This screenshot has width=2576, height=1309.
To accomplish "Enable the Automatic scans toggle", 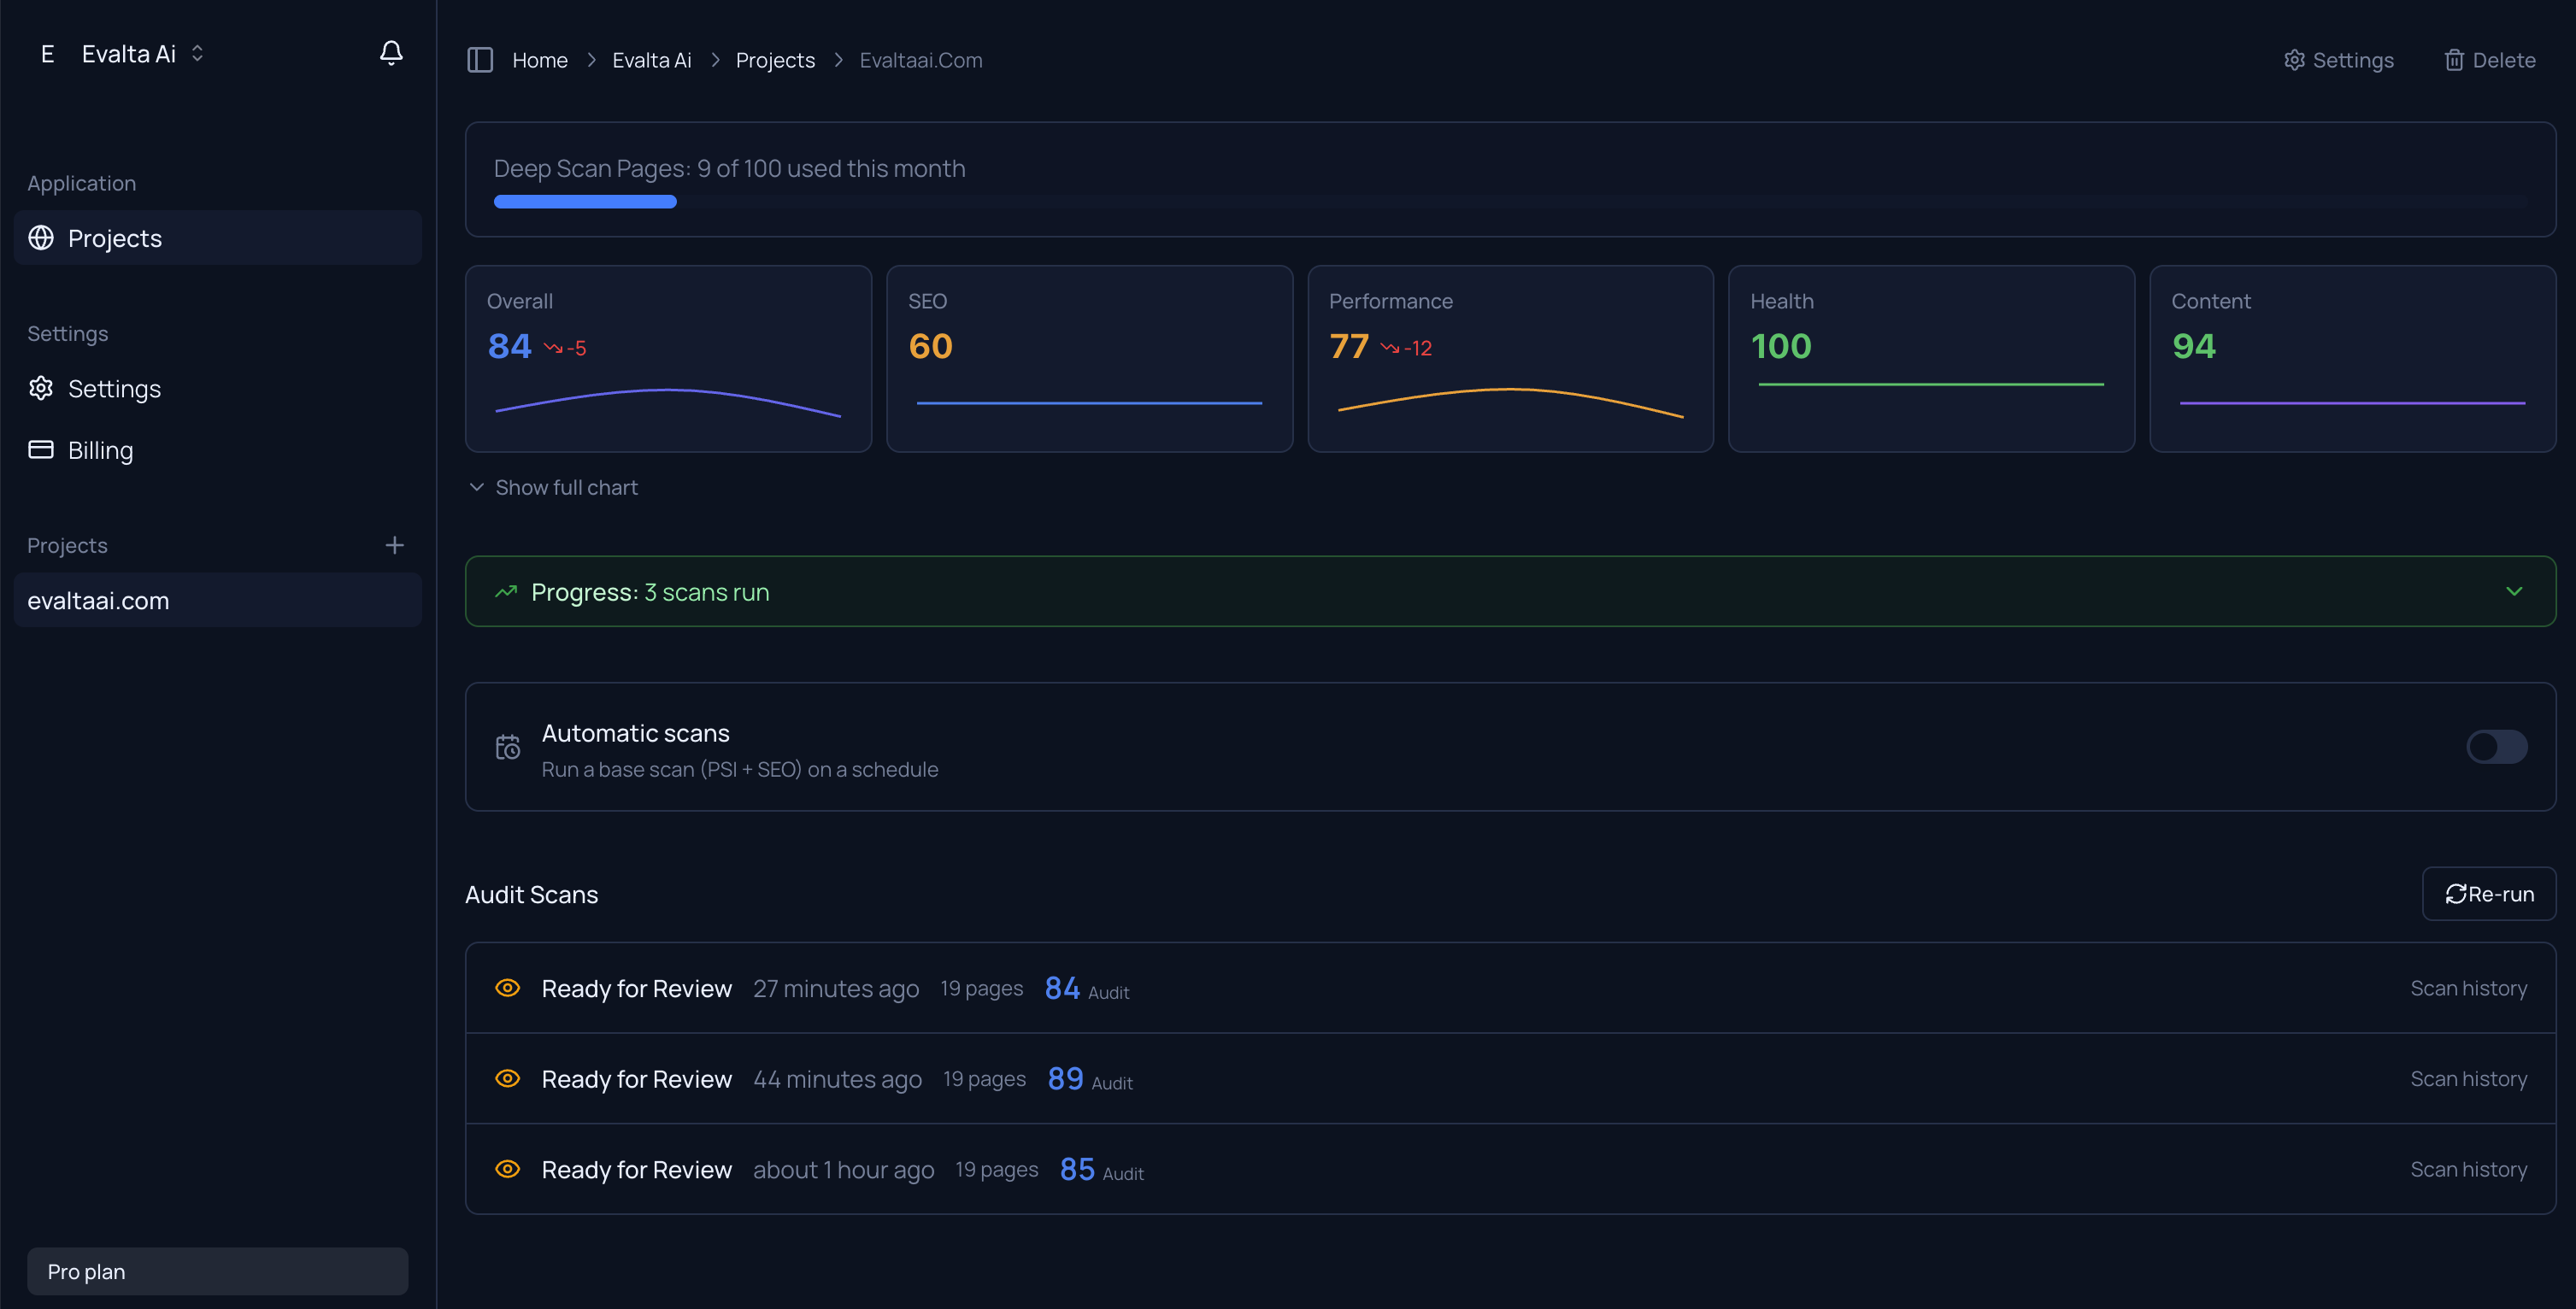I will [2496, 747].
